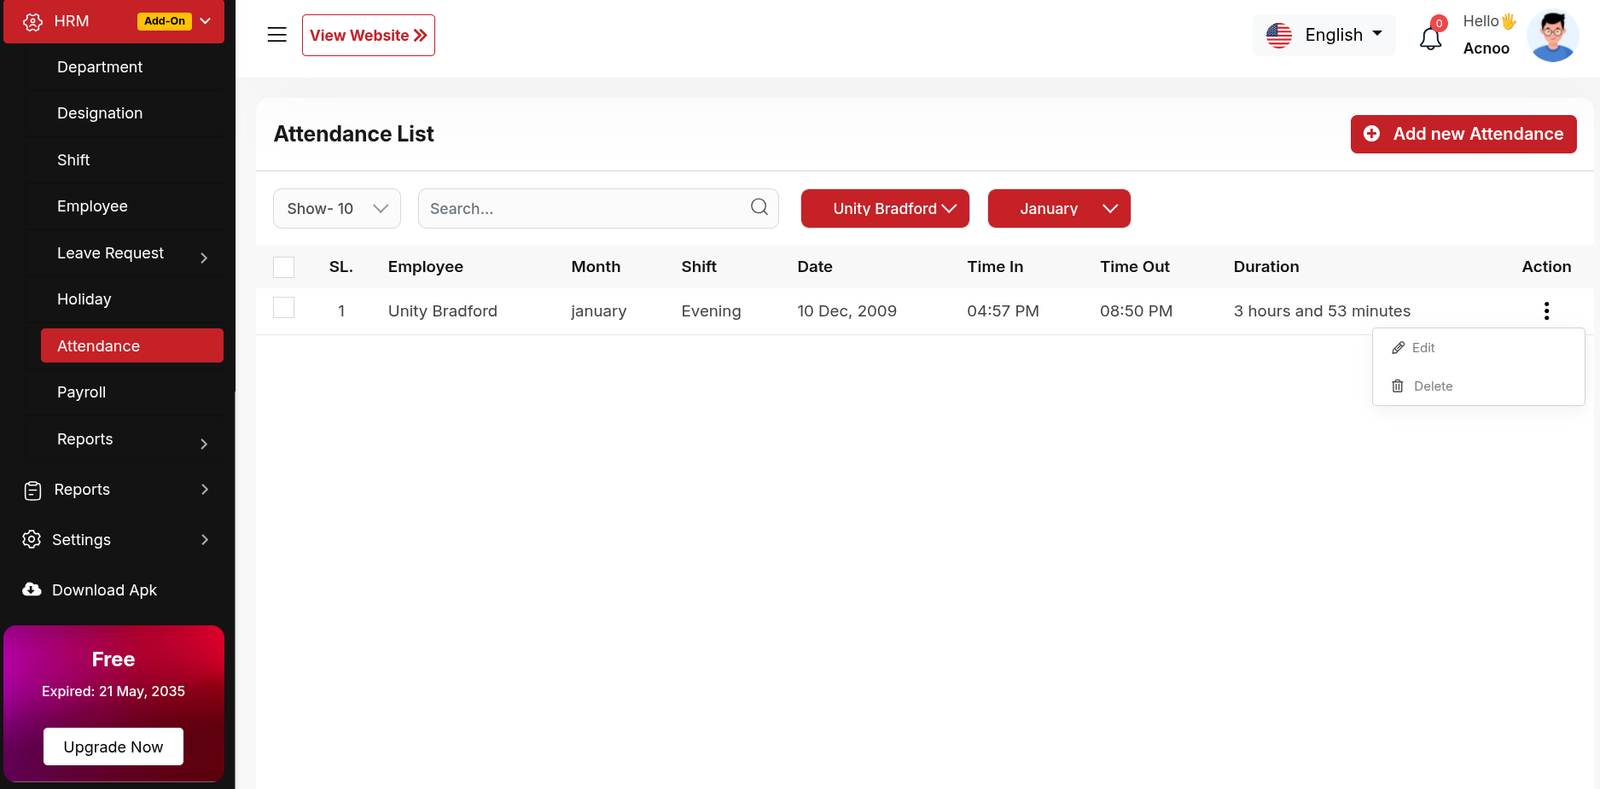Screen dimensions: 1600x789
Task: Select Edit from the action menu
Action: tap(1422, 348)
